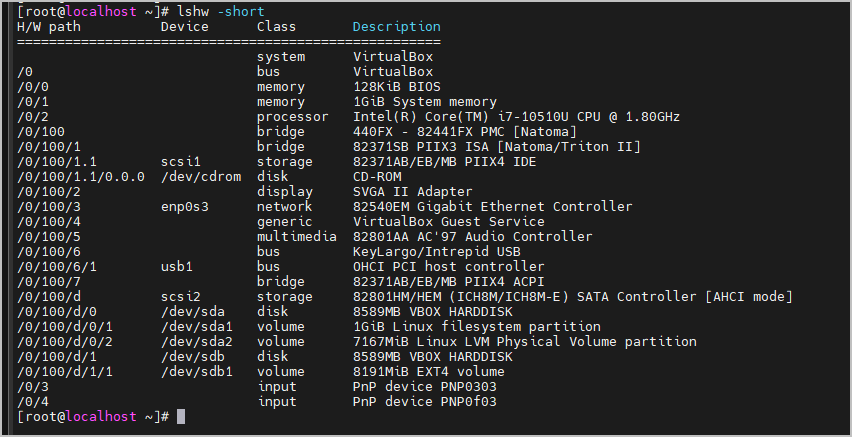
Task: Click 'scsi1' device name
Action: (180, 161)
